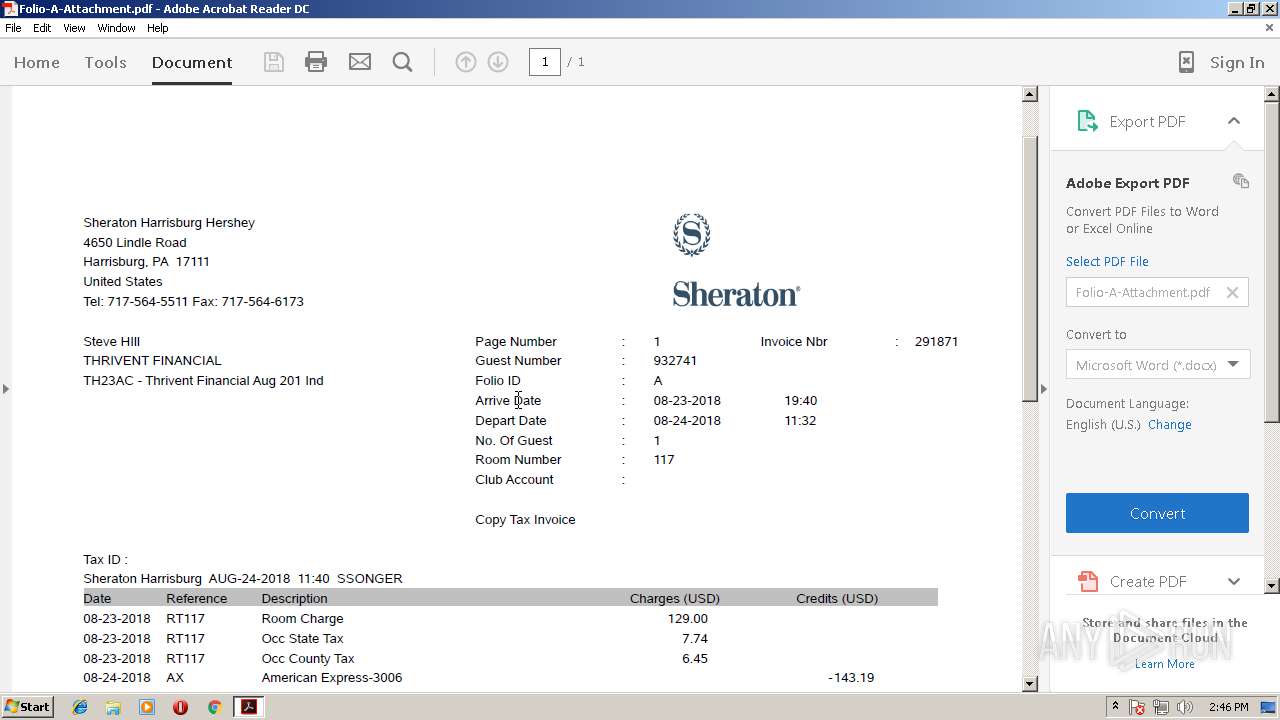Click the Learn More link
Image resolution: width=1280 pixels, height=720 pixels.
tap(1164, 664)
